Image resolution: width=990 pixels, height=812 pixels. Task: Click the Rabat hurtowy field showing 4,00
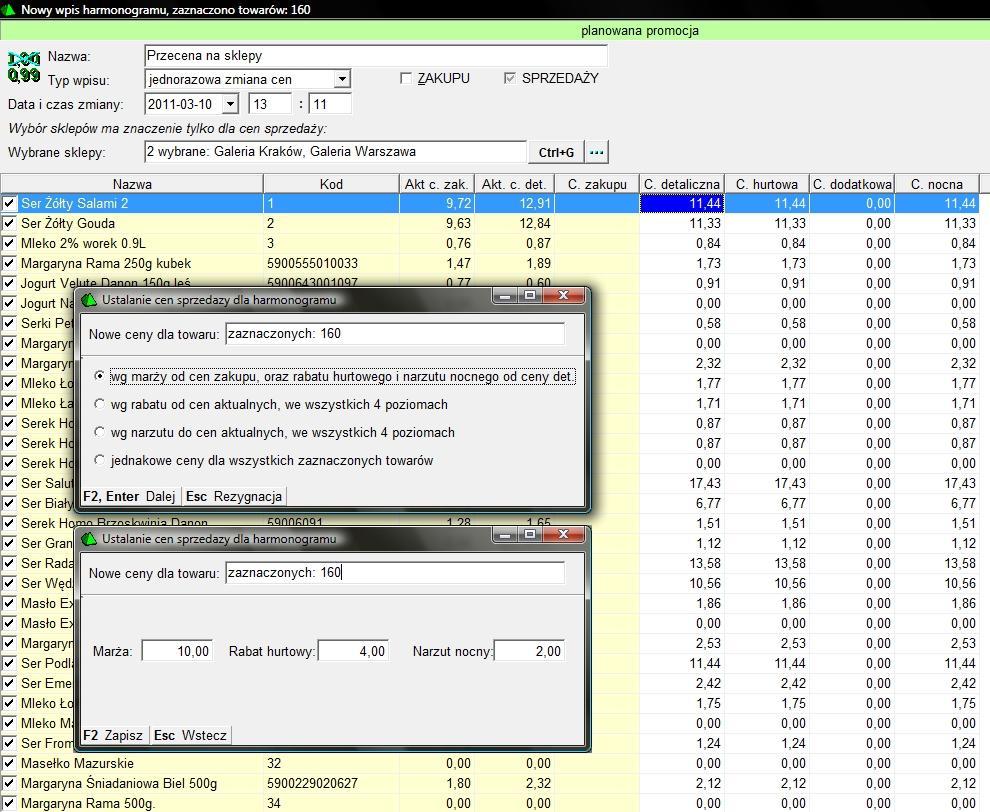coord(353,651)
